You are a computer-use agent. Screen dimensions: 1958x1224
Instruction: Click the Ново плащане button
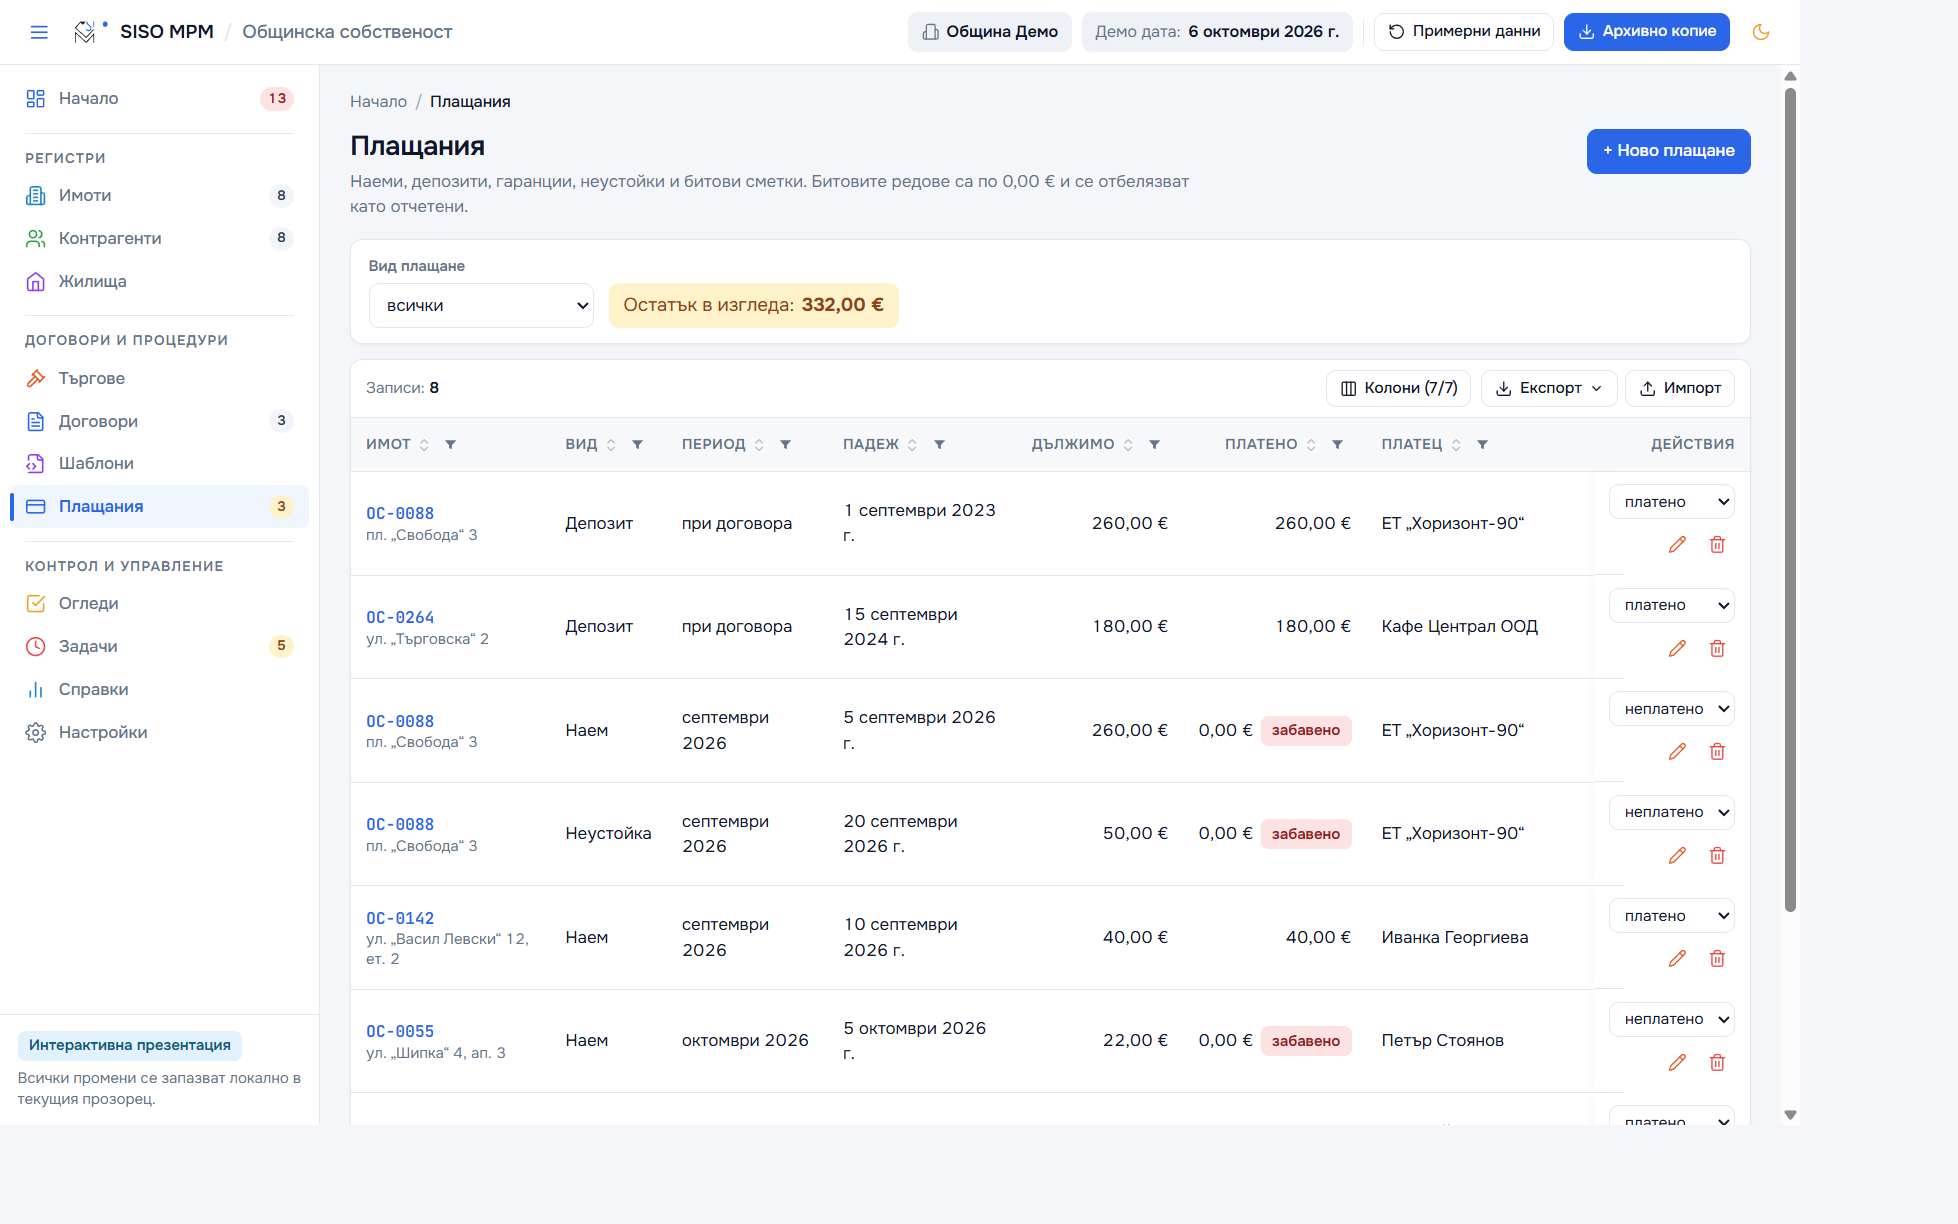point(1668,151)
